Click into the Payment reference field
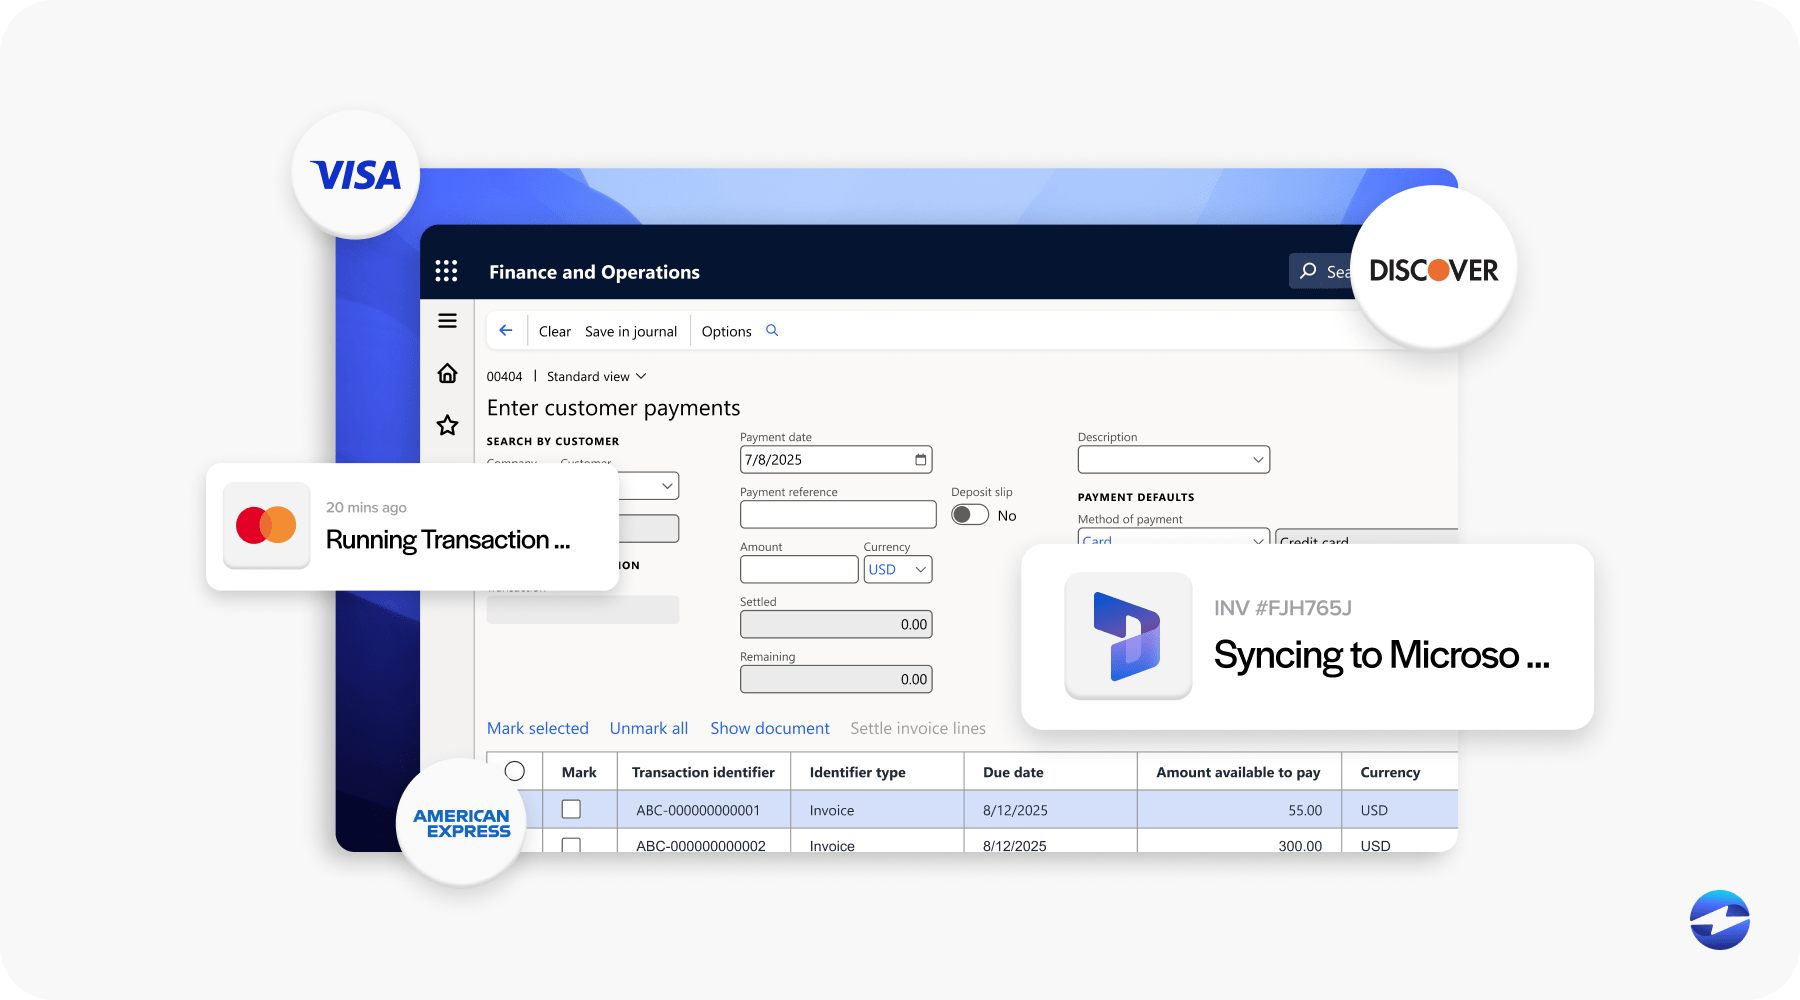This screenshot has width=1800, height=1000. click(x=838, y=514)
